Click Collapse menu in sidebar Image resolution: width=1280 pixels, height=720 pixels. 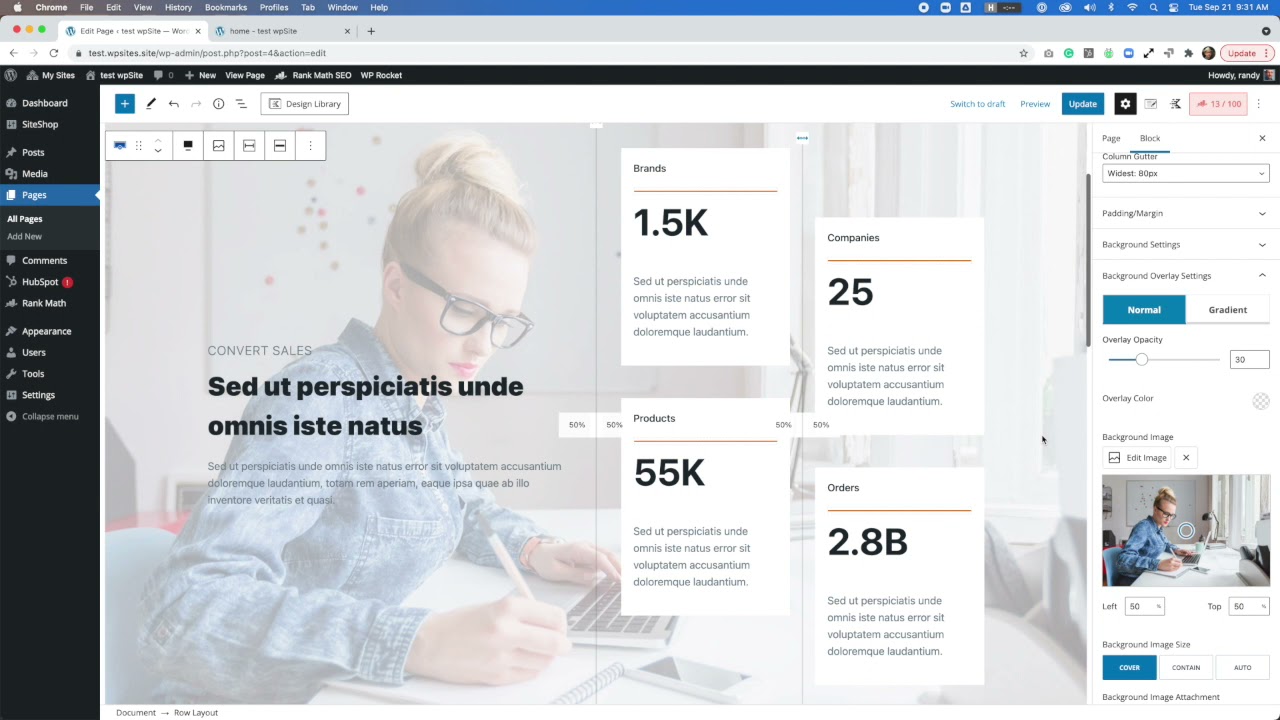(x=50, y=416)
